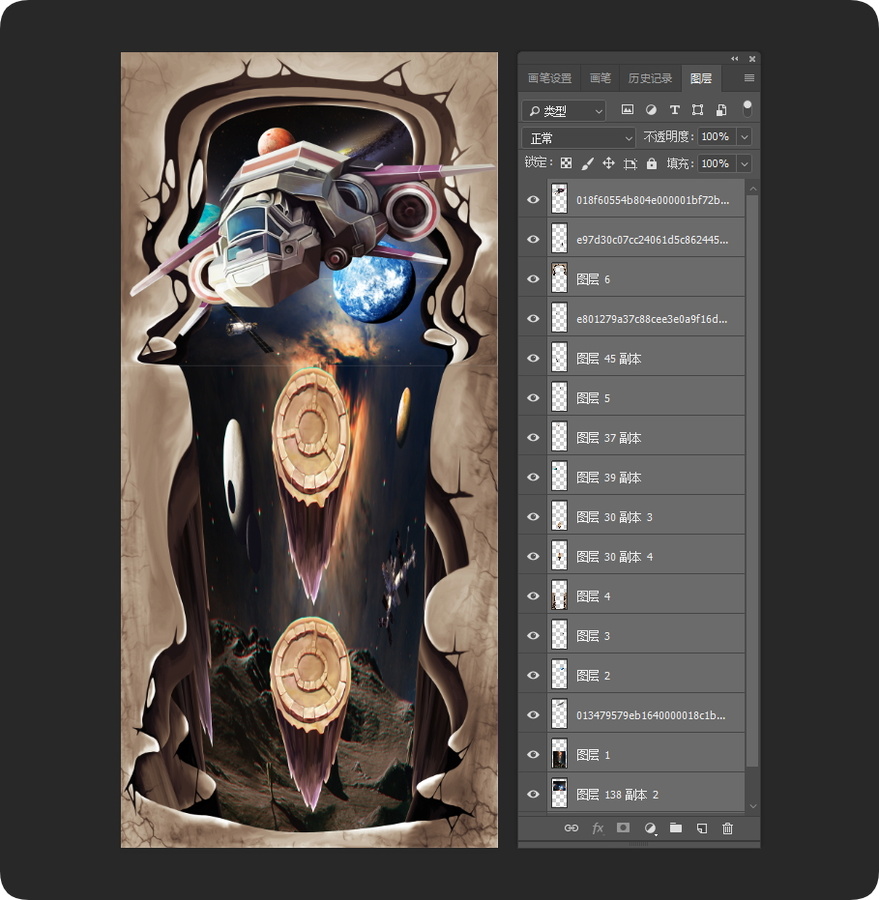The width and height of the screenshot is (879, 900).
Task: Click the scroll down arrow in layers list
Action: pyautogui.click(x=753, y=806)
